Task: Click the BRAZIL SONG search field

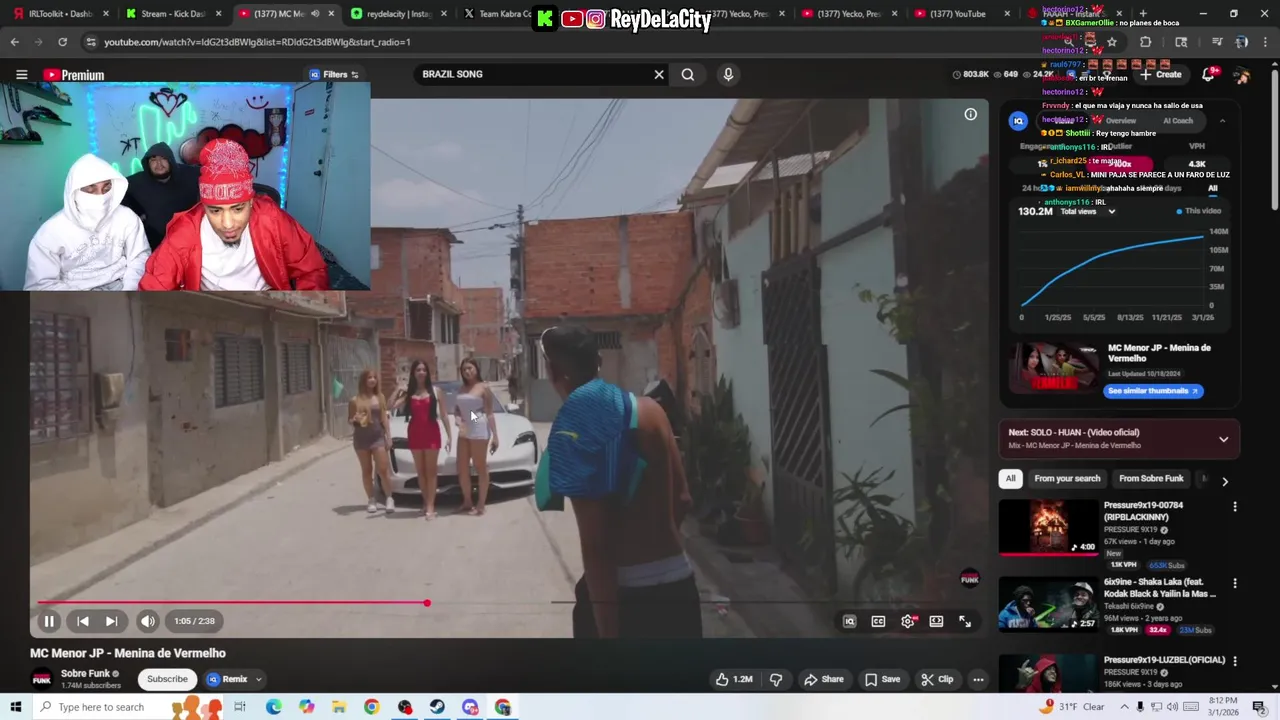Action: click(x=530, y=74)
